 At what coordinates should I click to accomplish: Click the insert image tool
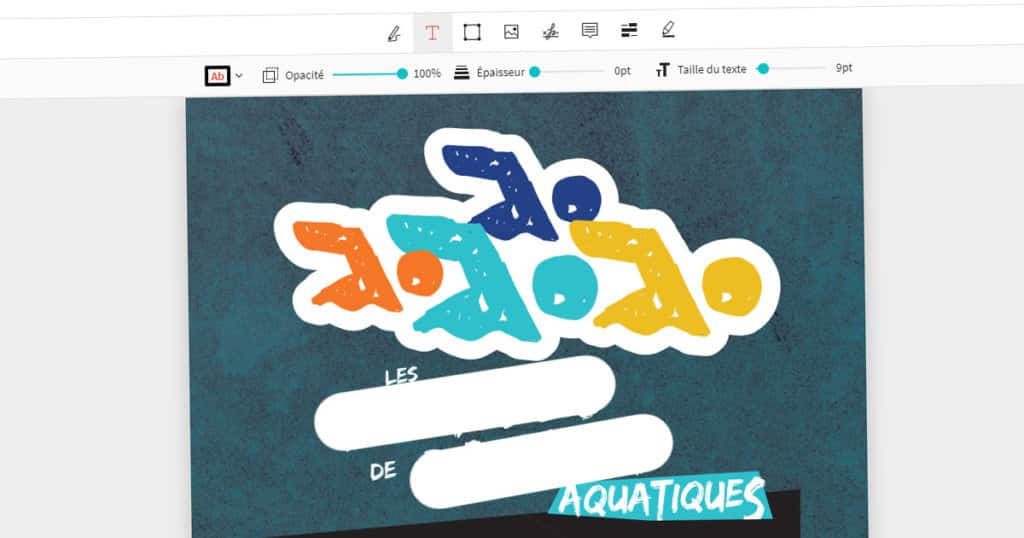pos(511,31)
